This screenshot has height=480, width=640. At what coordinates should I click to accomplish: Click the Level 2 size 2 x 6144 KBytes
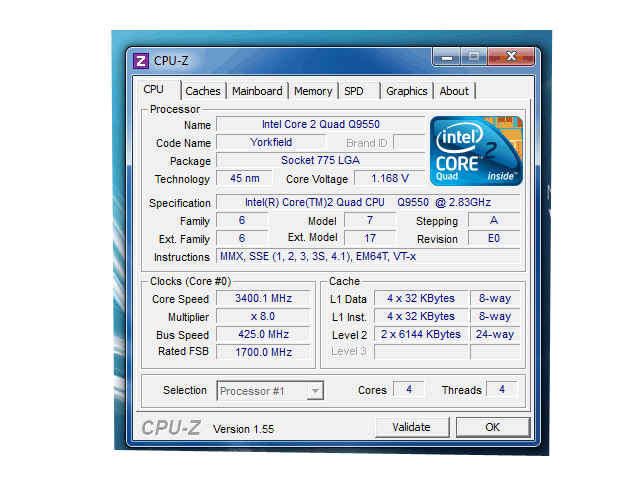(x=421, y=334)
